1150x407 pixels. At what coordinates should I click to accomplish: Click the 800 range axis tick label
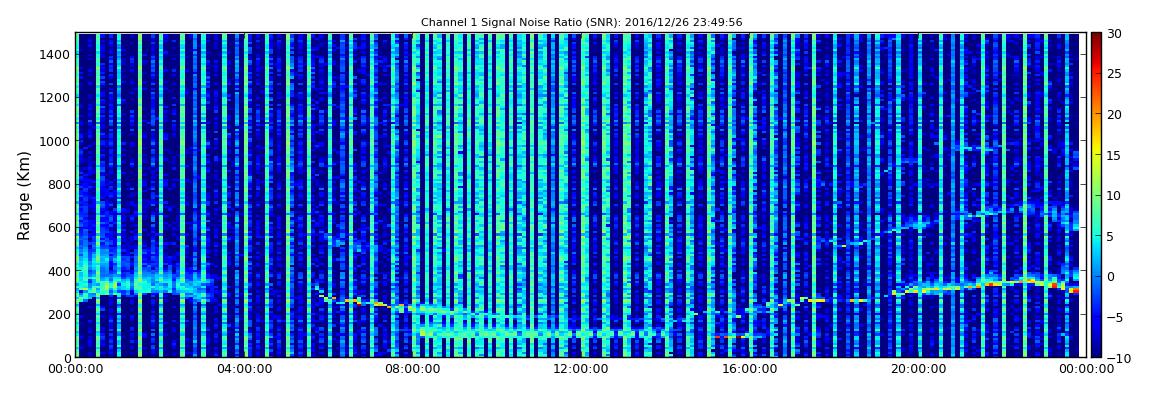[59, 184]
